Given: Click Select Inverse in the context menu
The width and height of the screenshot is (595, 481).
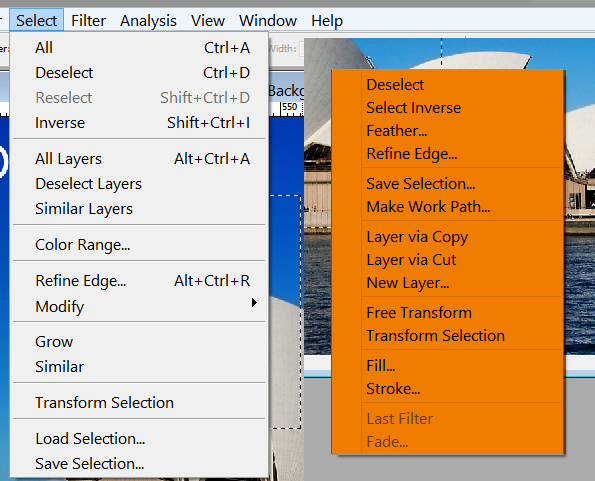Looking at the screenshot, I should 449,108.
